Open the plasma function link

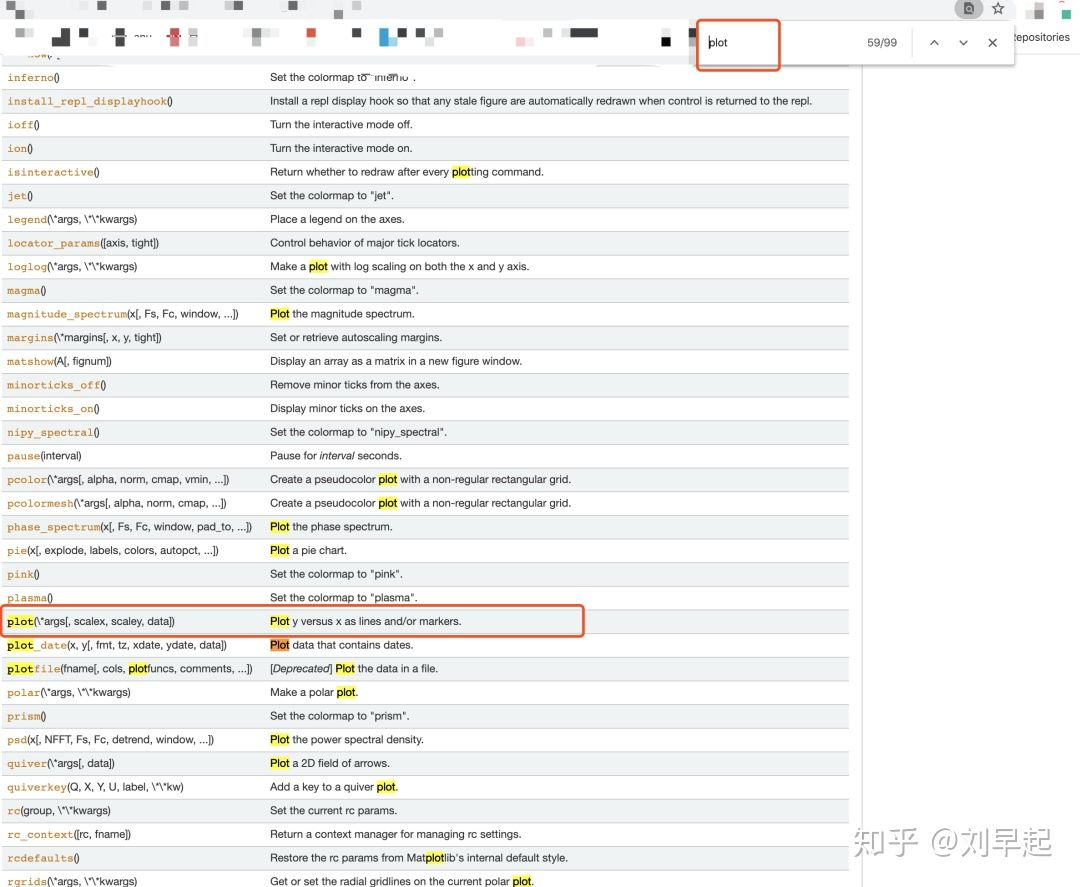pos(27,598)
